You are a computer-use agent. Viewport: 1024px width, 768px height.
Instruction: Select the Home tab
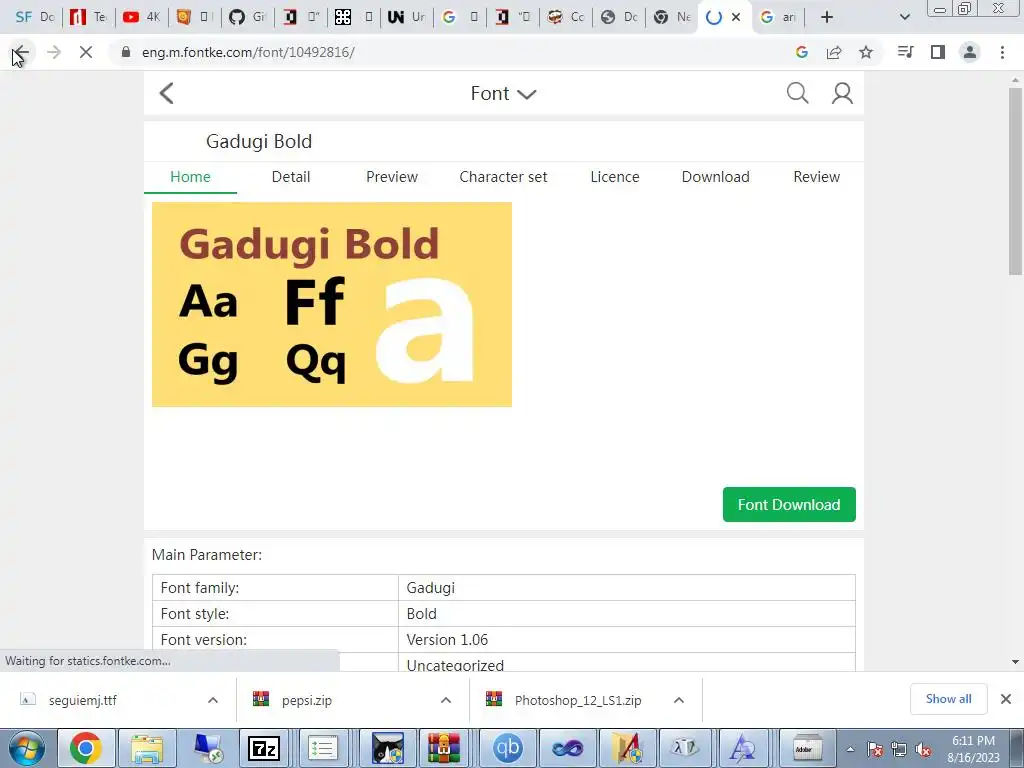click(x=190, y=177)
